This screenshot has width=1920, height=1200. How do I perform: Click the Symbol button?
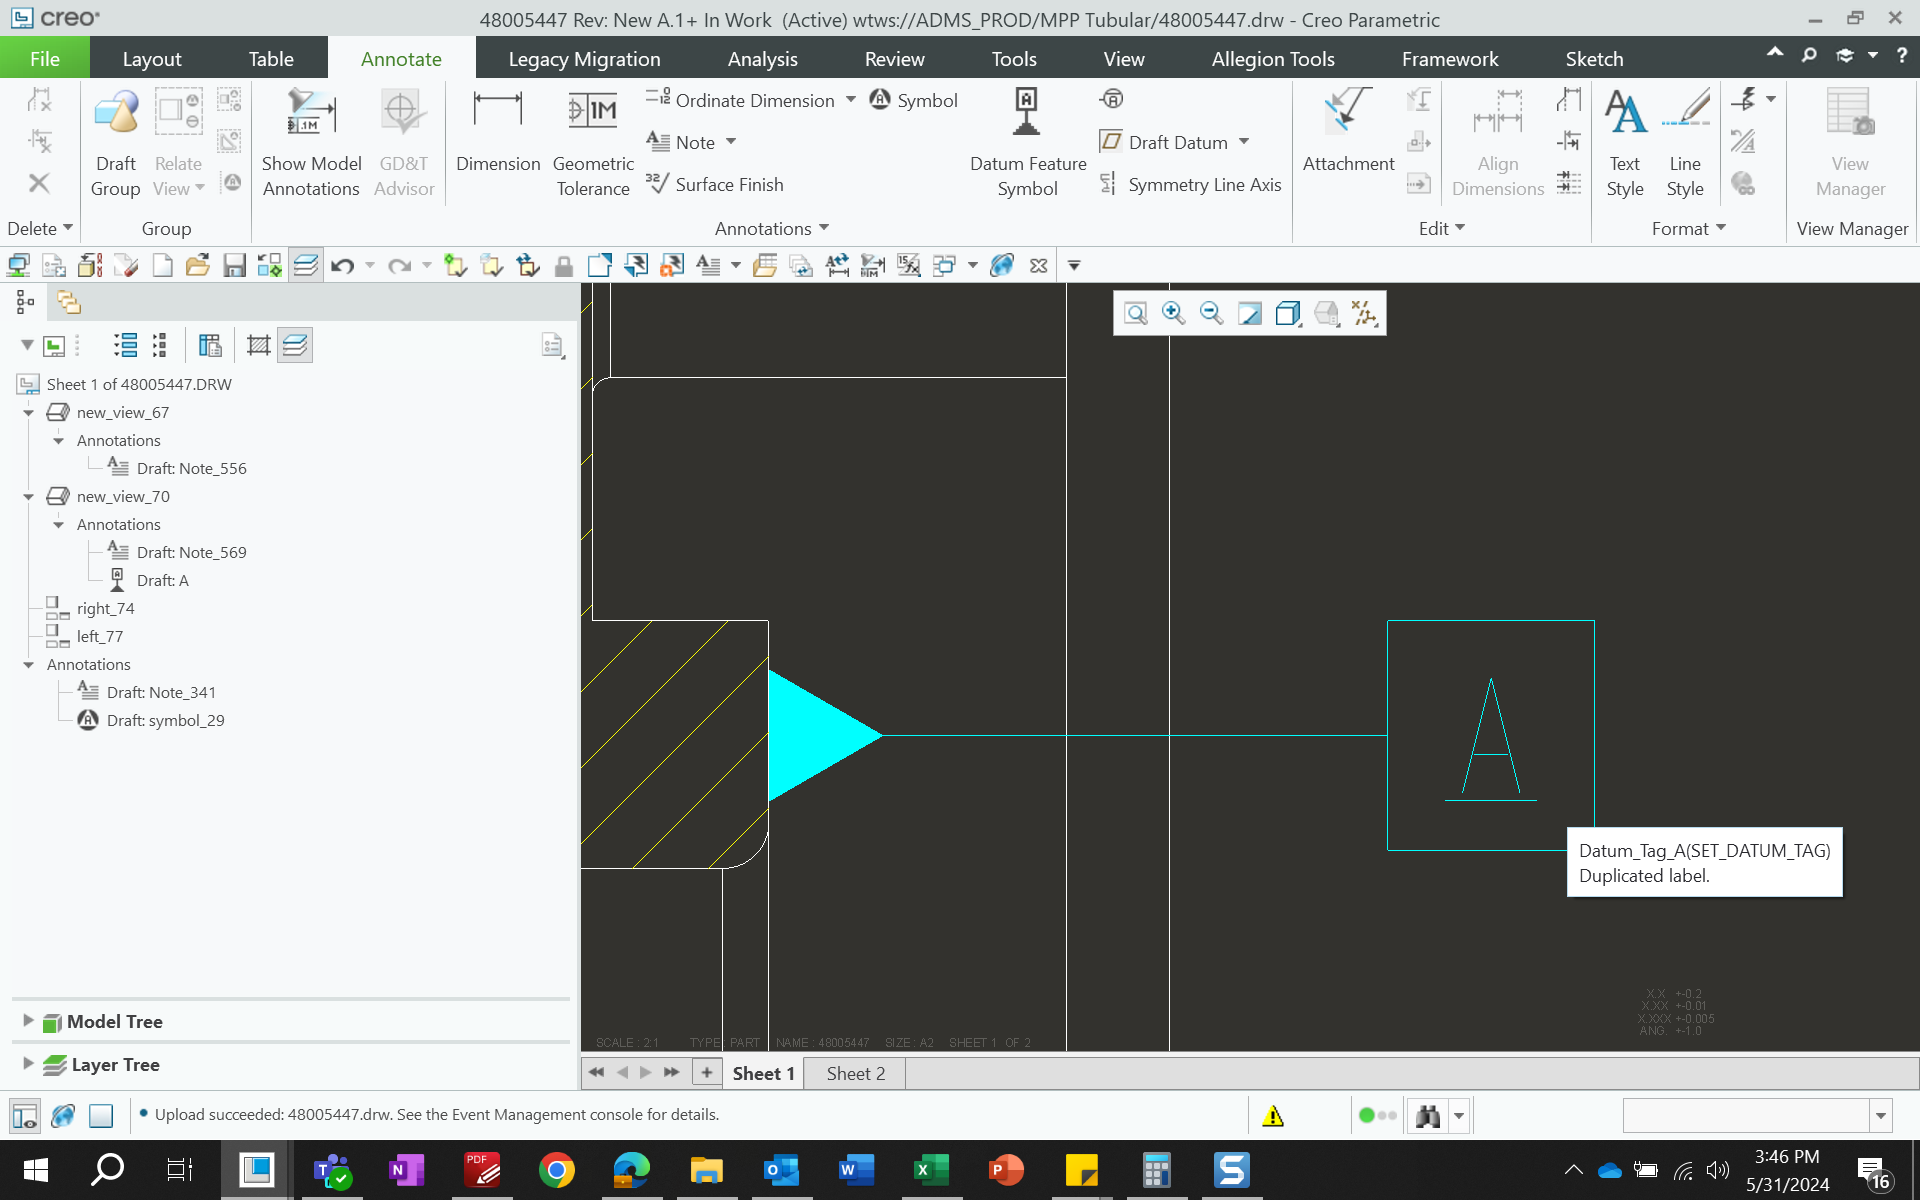coord(914,100)
